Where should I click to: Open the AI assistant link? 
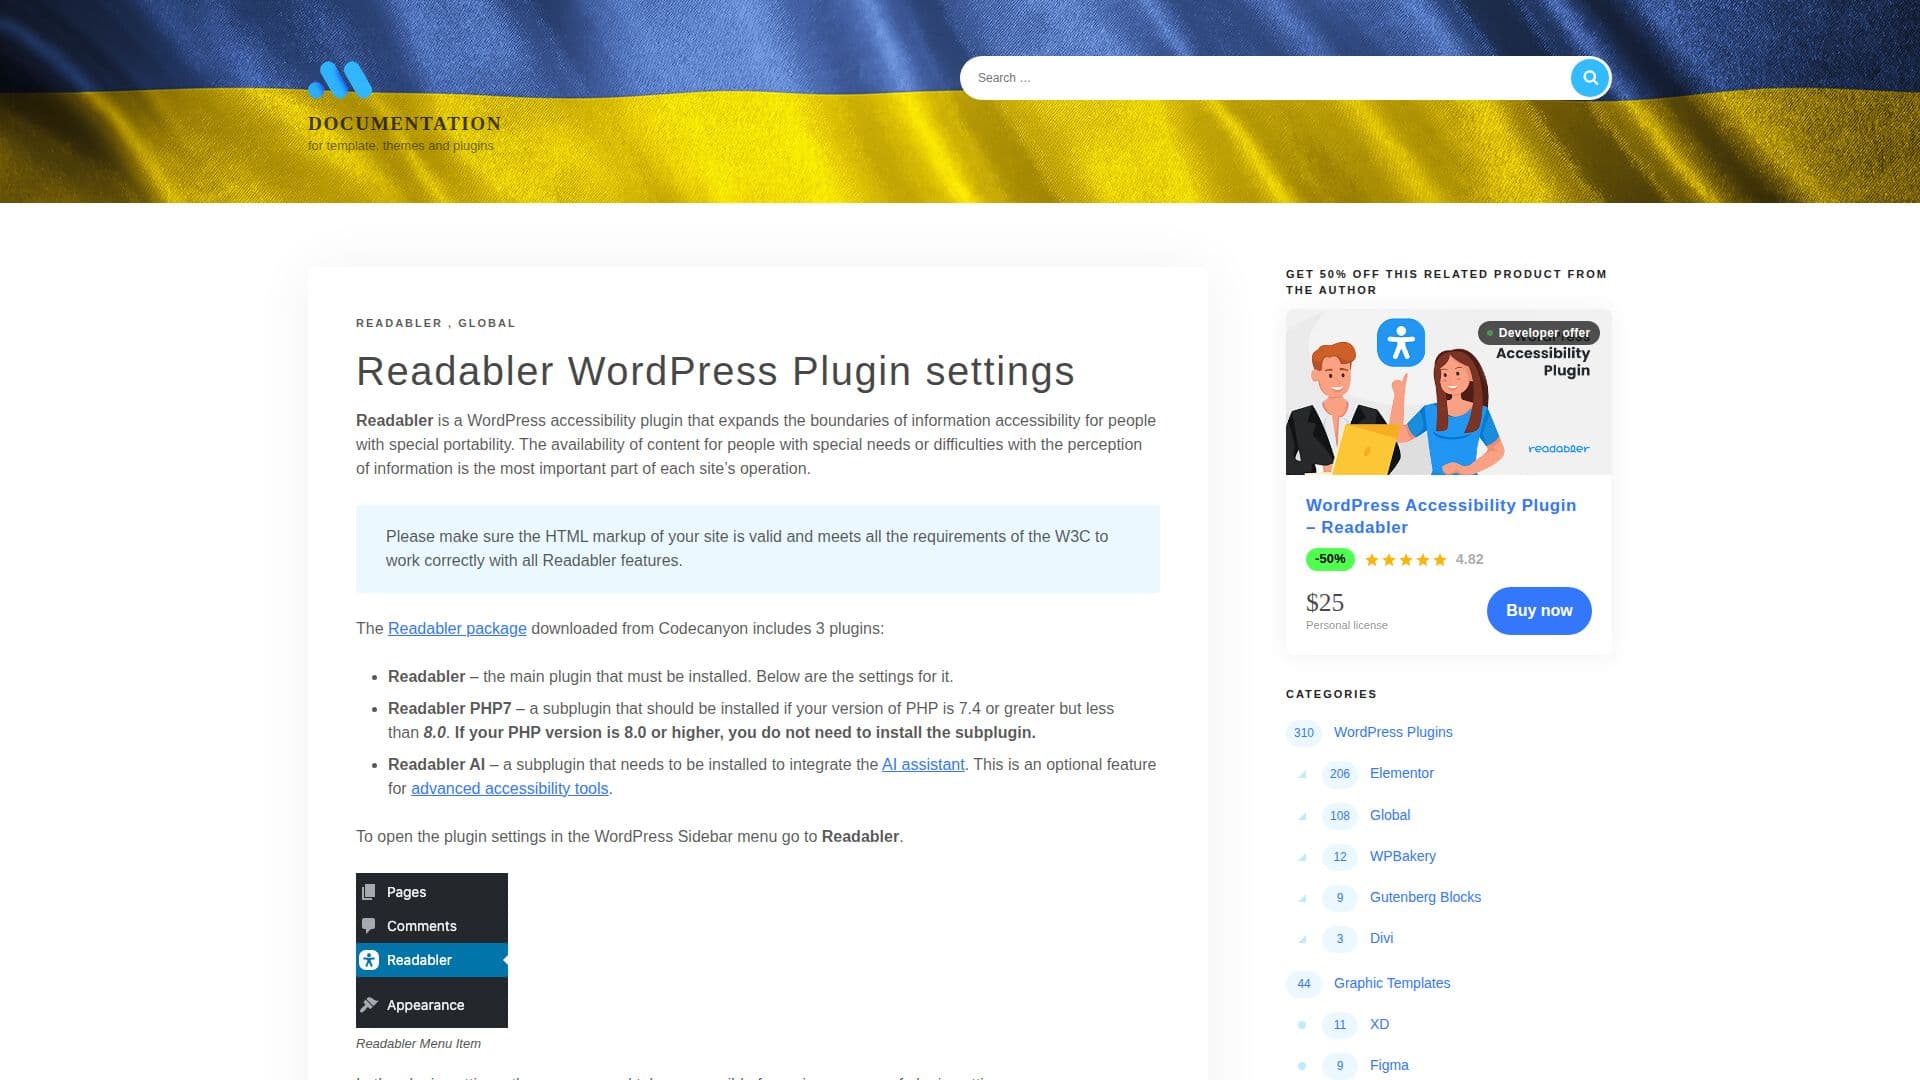click(x=923, y=764)
